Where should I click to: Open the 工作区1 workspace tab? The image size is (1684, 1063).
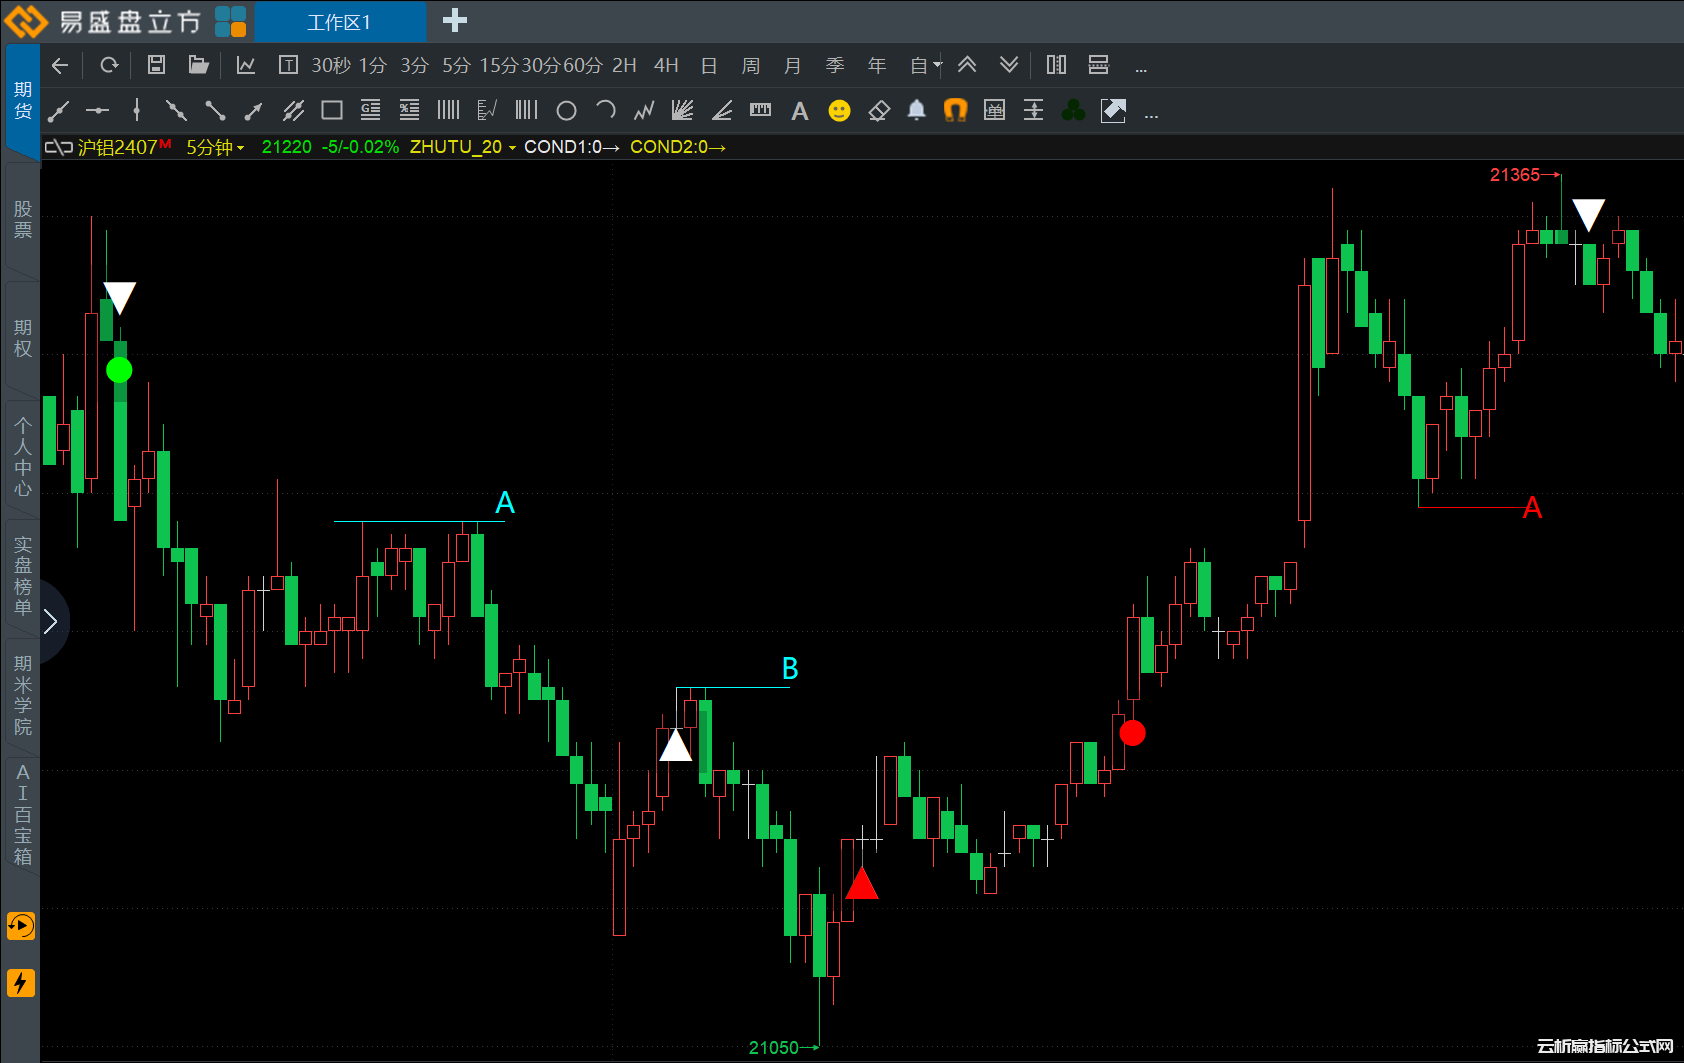click(x=340, y=22)
